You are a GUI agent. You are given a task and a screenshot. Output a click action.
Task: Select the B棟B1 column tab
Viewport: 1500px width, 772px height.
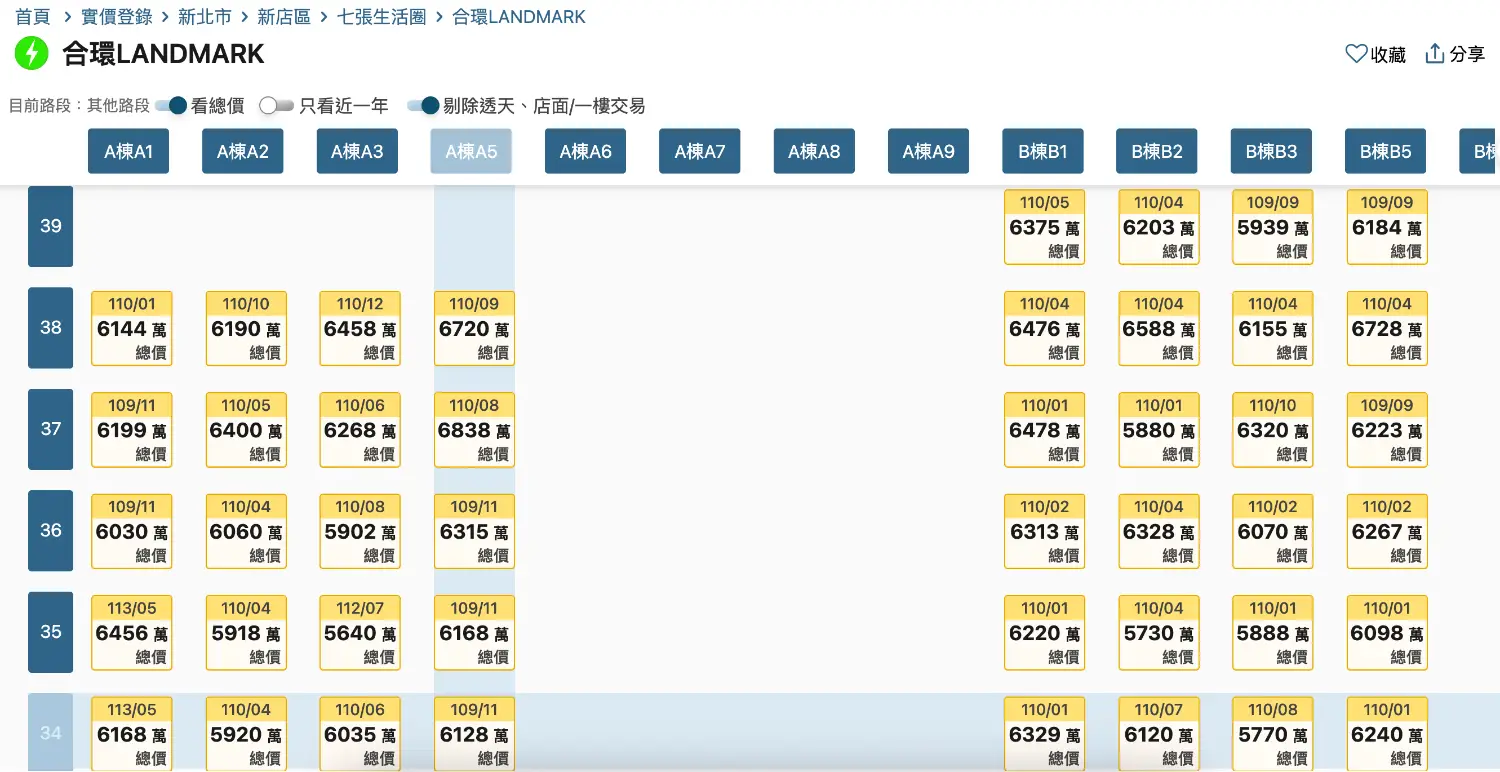[x=1043, y=151]
